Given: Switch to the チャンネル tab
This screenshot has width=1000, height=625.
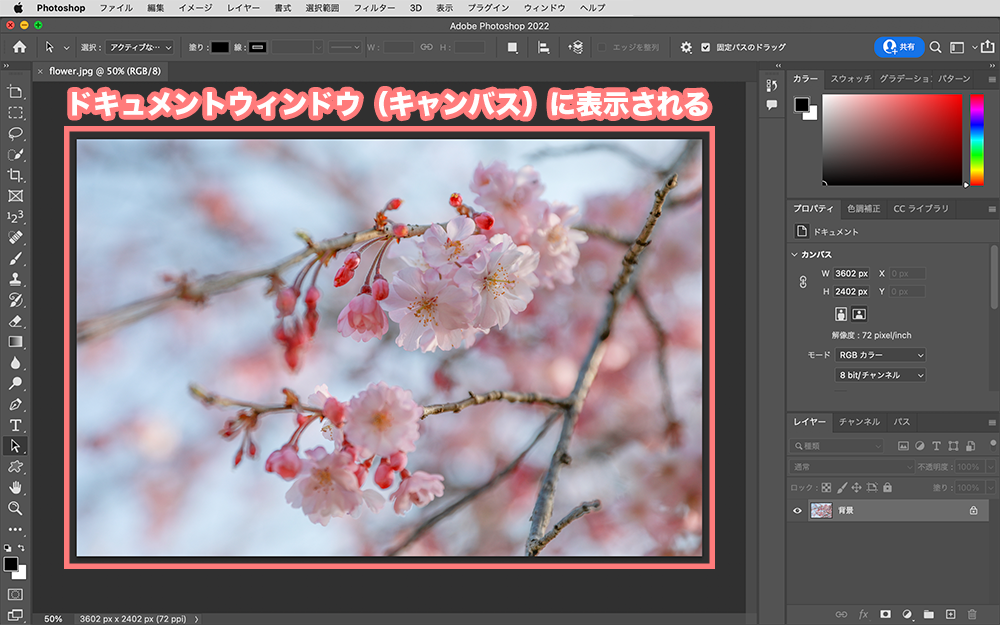Looking at the screenshot, I should (859, 422).
